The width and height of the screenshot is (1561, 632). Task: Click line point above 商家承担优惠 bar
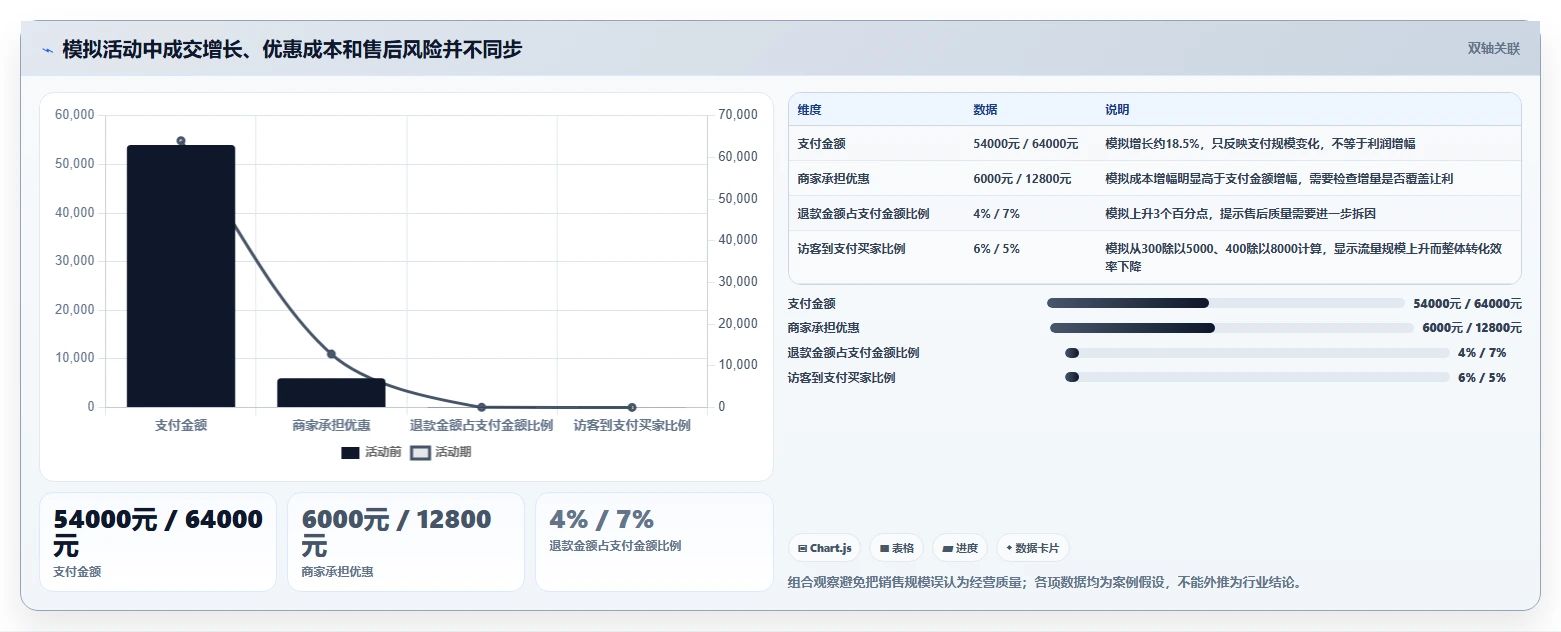pyautogui.click(x=331, y=354)
